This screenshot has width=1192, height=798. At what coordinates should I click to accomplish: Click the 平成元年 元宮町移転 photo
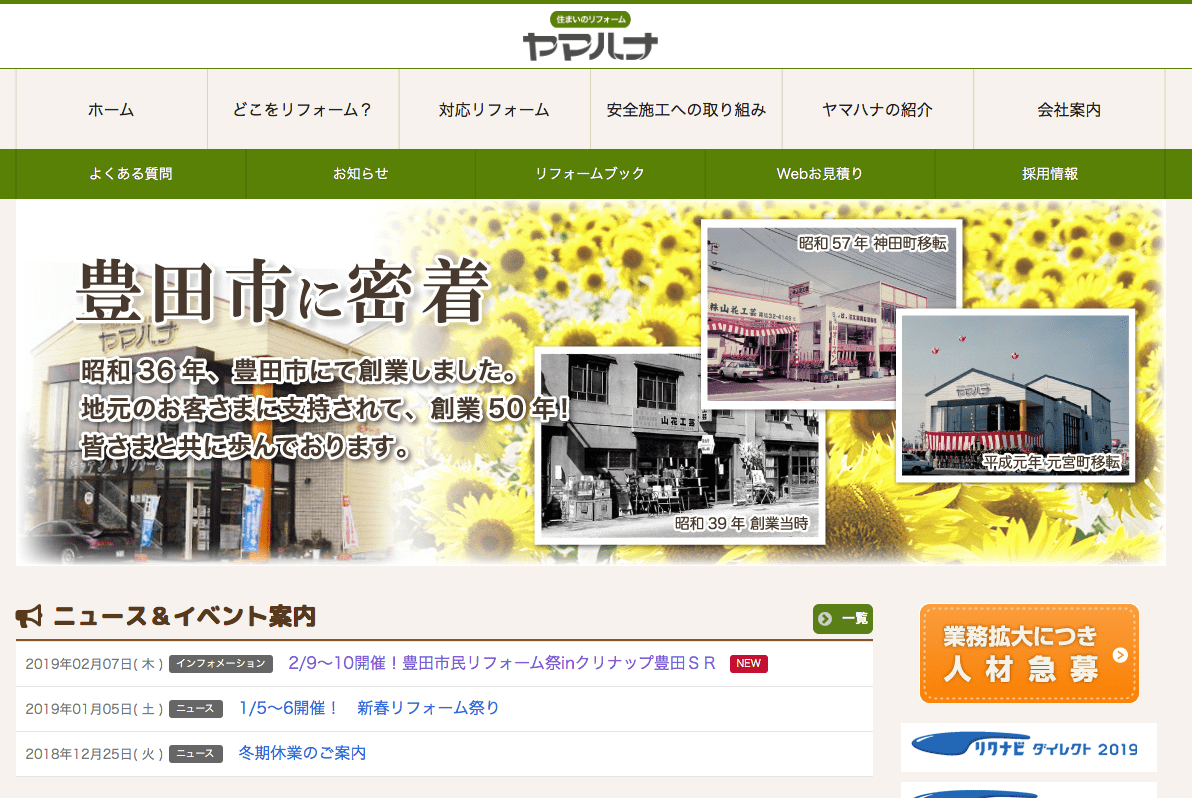[1015, 395]
